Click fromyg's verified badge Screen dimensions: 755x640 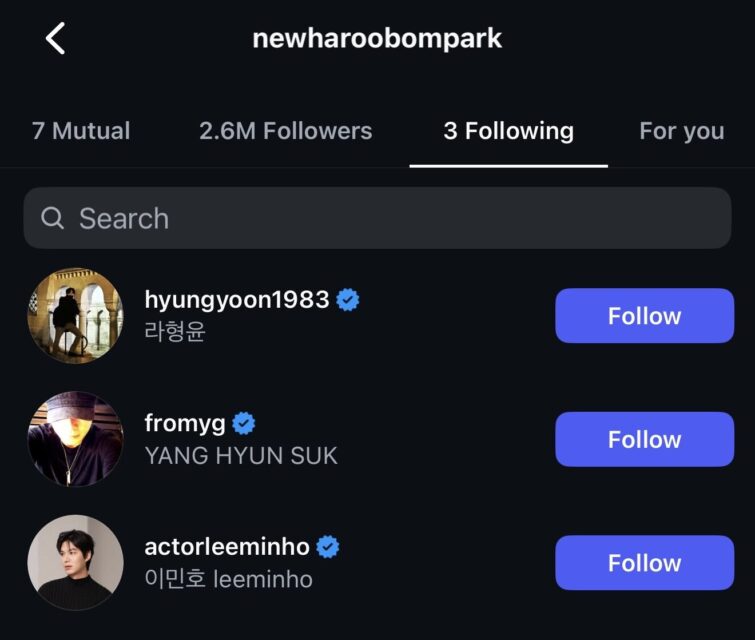tap(244, 423)
